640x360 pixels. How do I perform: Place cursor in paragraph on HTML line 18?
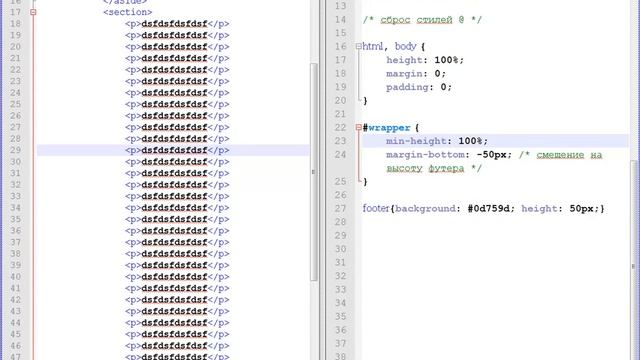tap(177, 24)
